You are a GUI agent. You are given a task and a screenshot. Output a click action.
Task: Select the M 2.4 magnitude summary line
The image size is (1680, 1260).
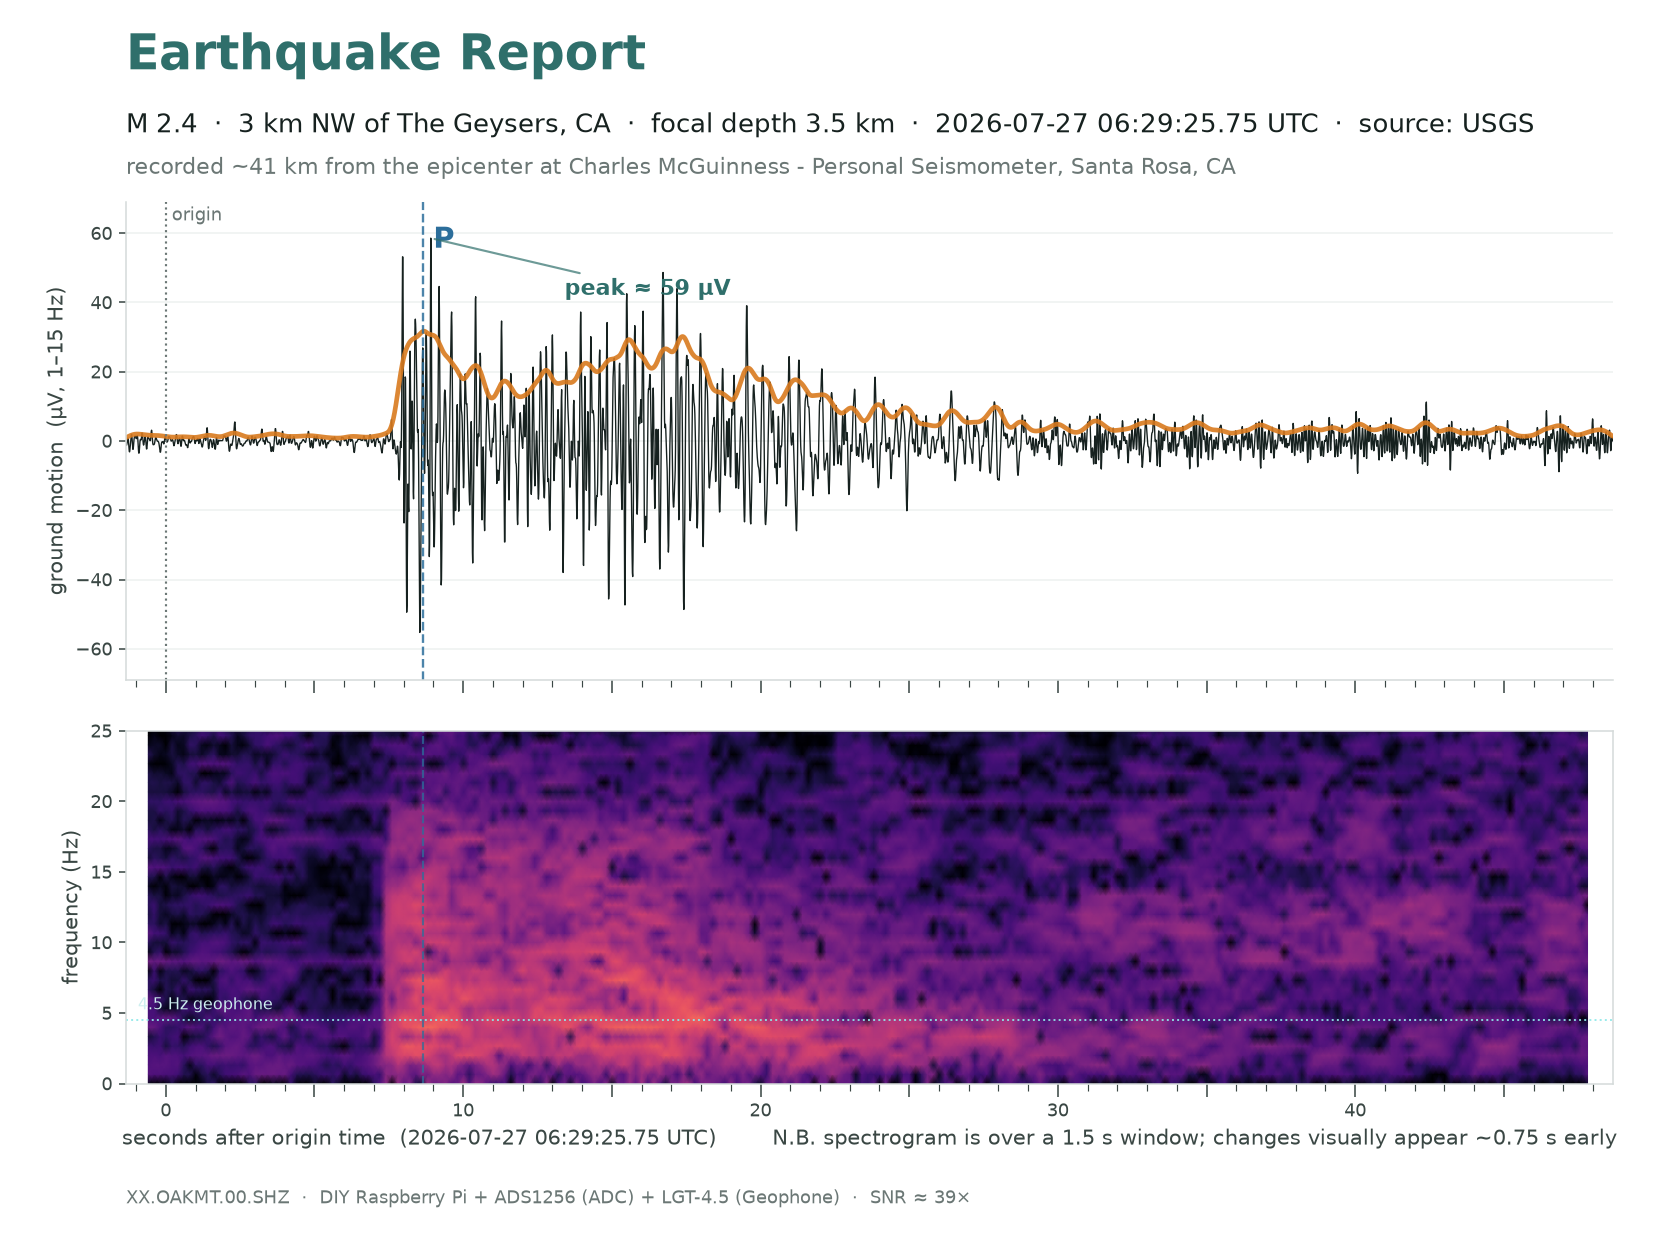point(830,124)
